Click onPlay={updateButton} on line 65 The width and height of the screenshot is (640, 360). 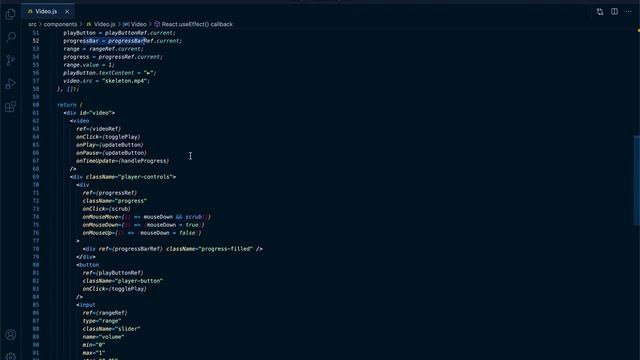pos(110,145)
